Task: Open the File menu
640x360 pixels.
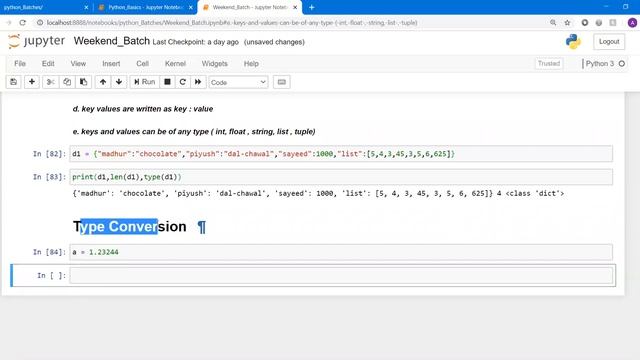Action: click(x=20, y=64)
